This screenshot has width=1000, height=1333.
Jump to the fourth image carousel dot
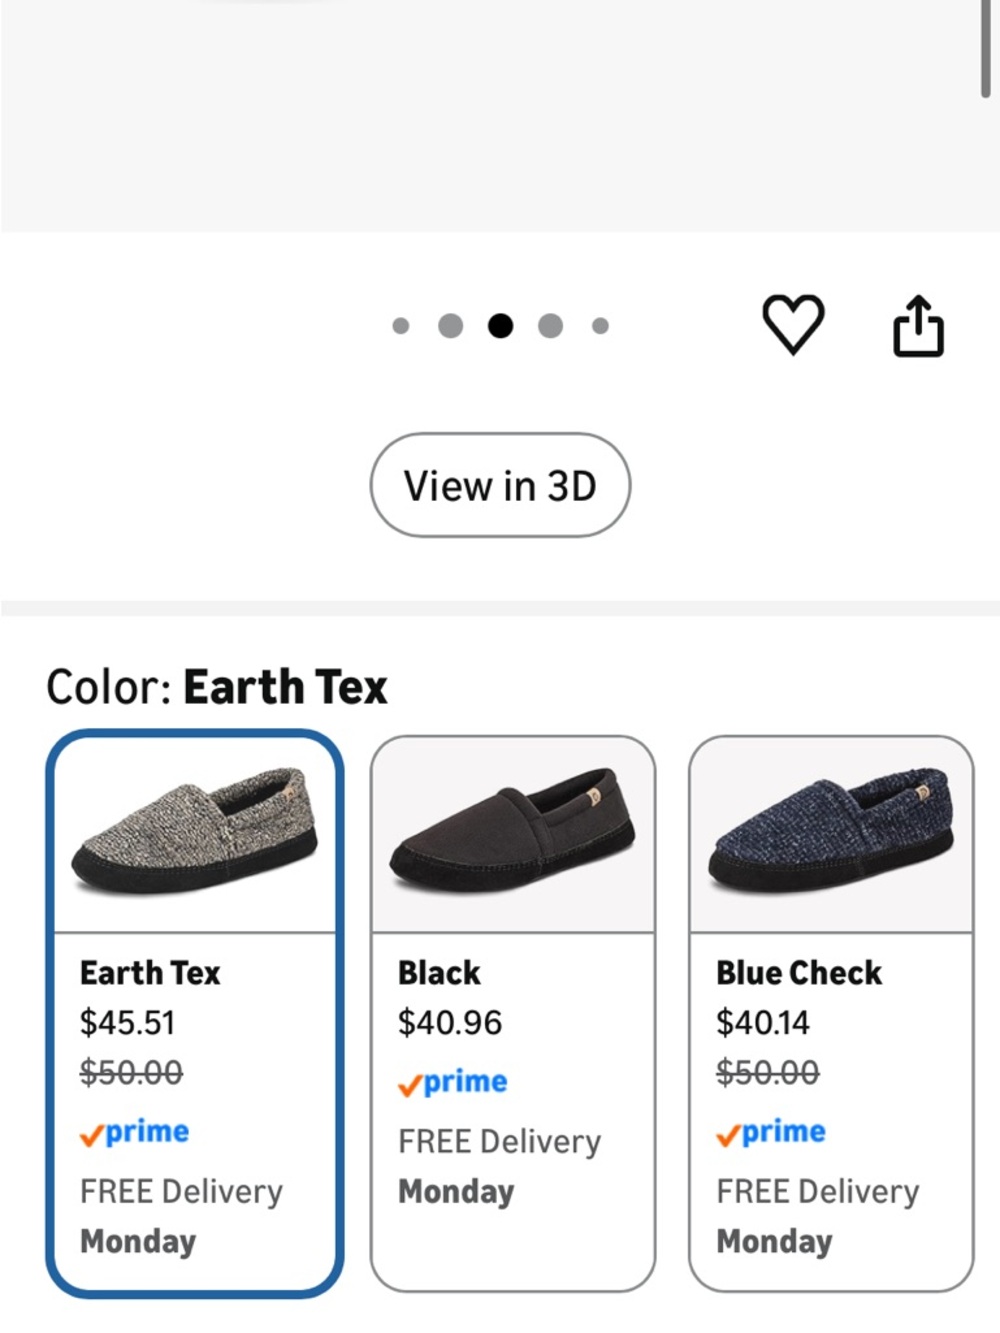(551, 326)
